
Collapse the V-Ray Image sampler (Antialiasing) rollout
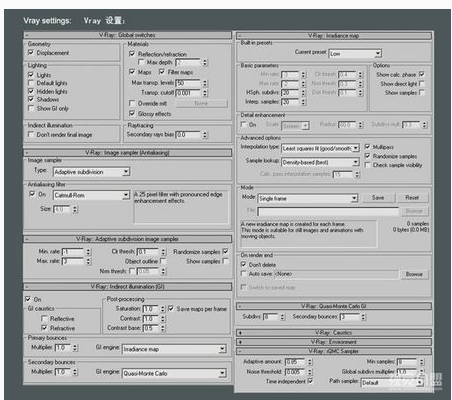127,153
